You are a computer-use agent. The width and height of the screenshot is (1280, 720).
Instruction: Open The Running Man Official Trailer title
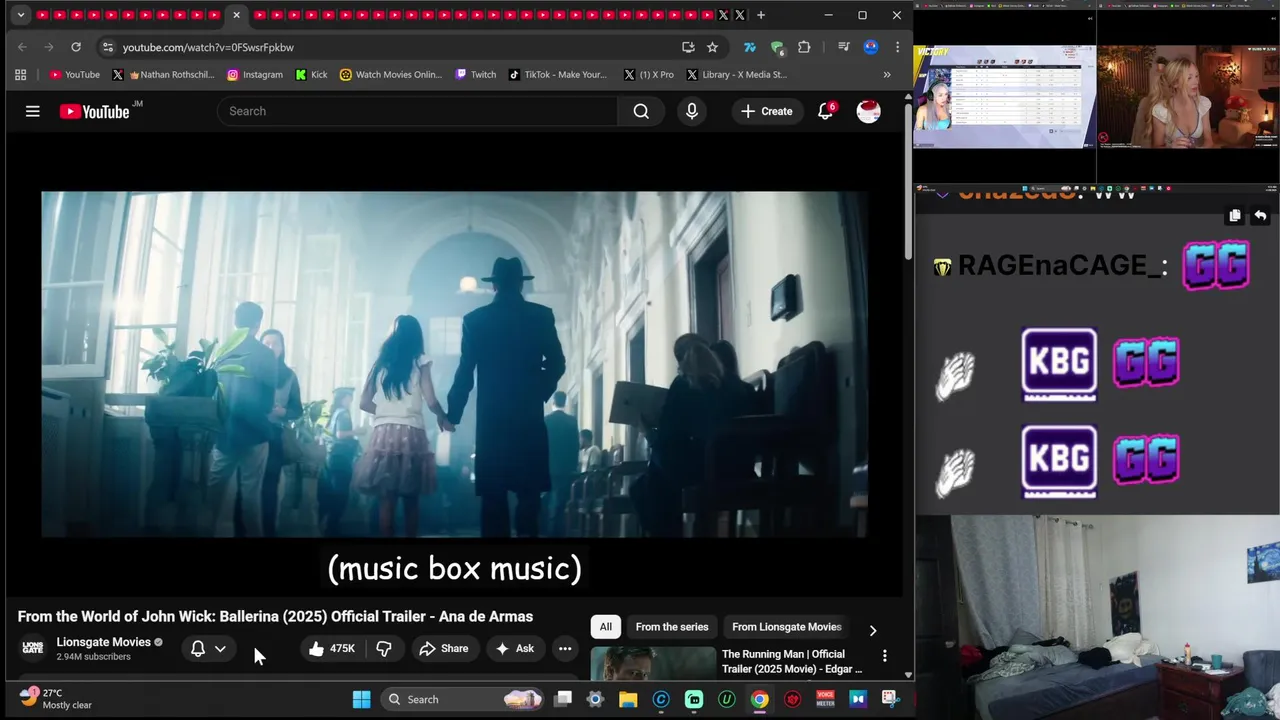[x=792, y=661]
